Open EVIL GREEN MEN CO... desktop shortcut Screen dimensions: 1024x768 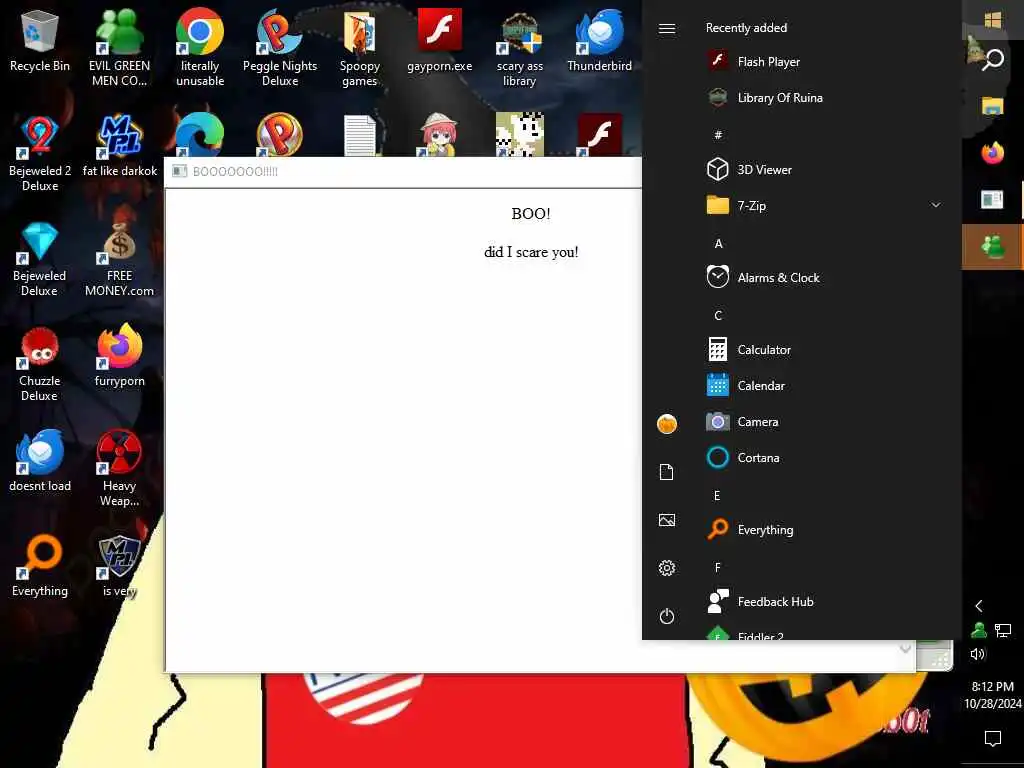pyautogui.click(x=120, y=48)
